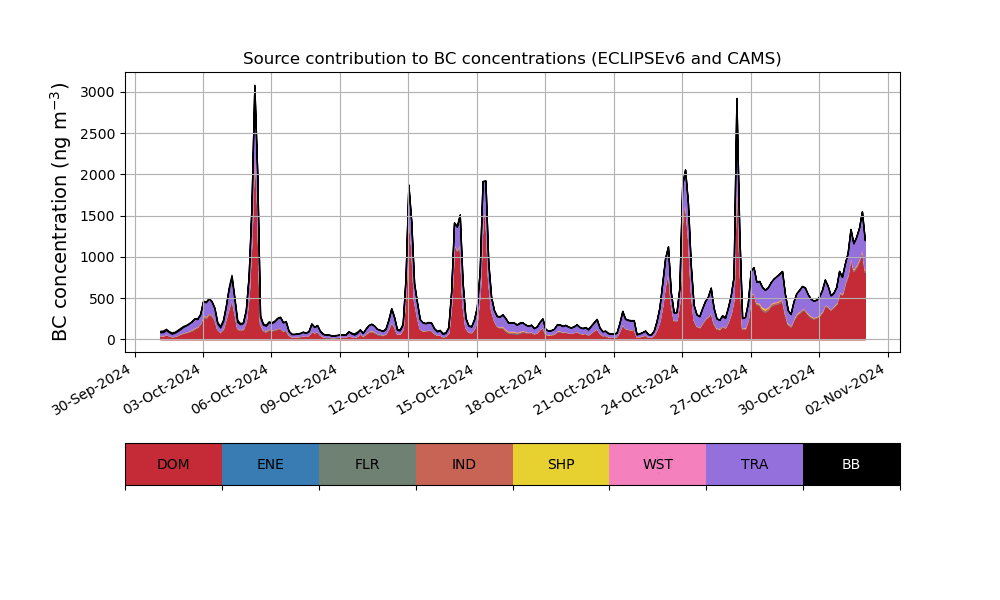
Task: Click the 06-Oct-2024 x-axis date label
Action: point(229,390)
